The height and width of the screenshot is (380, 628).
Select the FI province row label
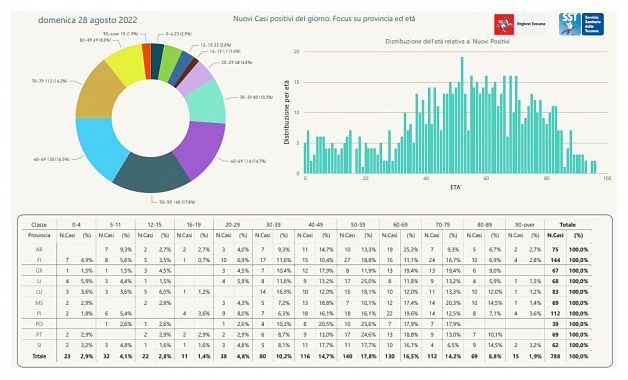39,260
